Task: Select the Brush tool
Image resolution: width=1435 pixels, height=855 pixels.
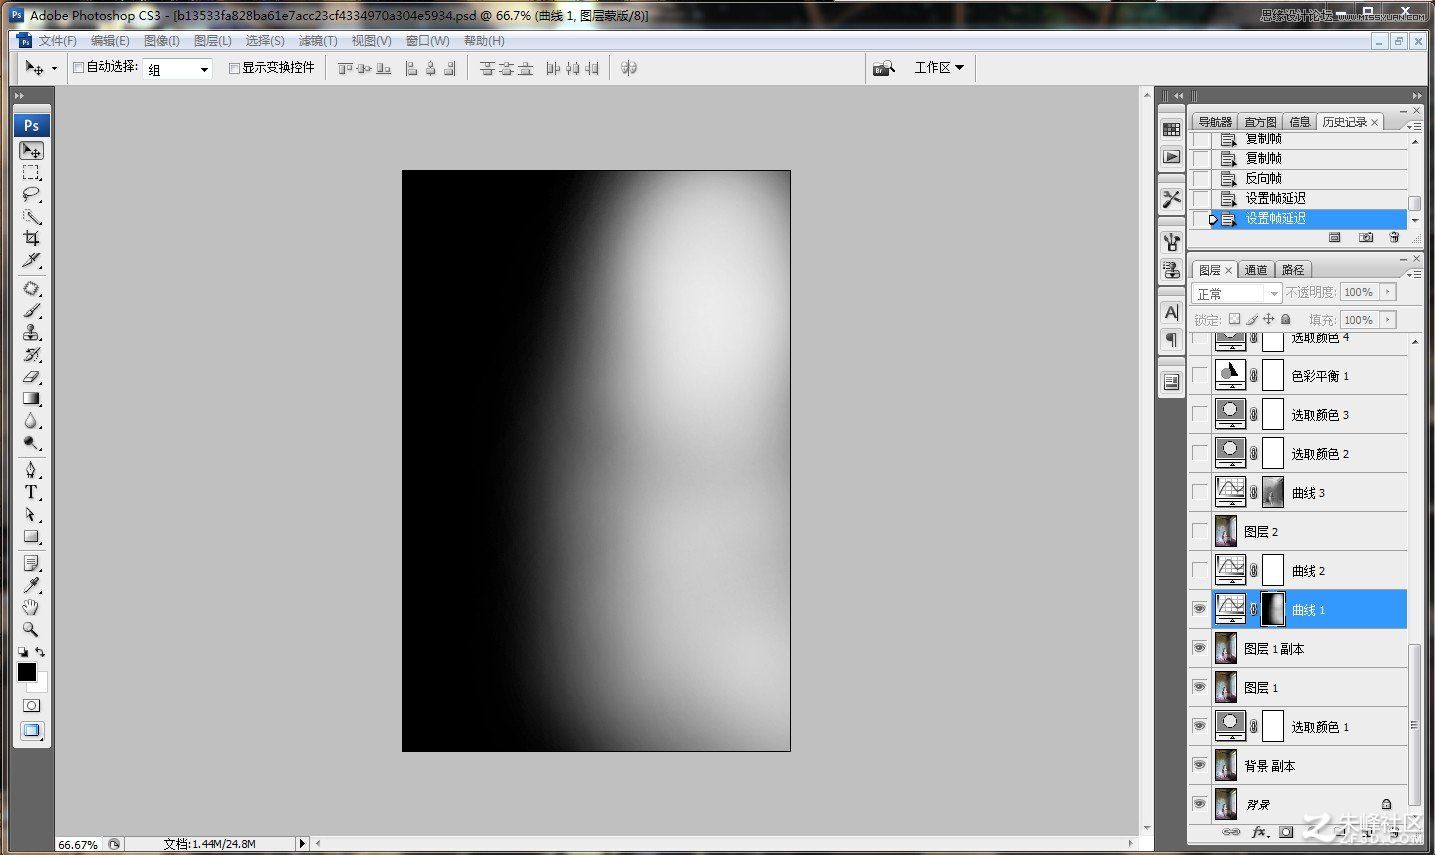Action: click(x=31, y=311)
